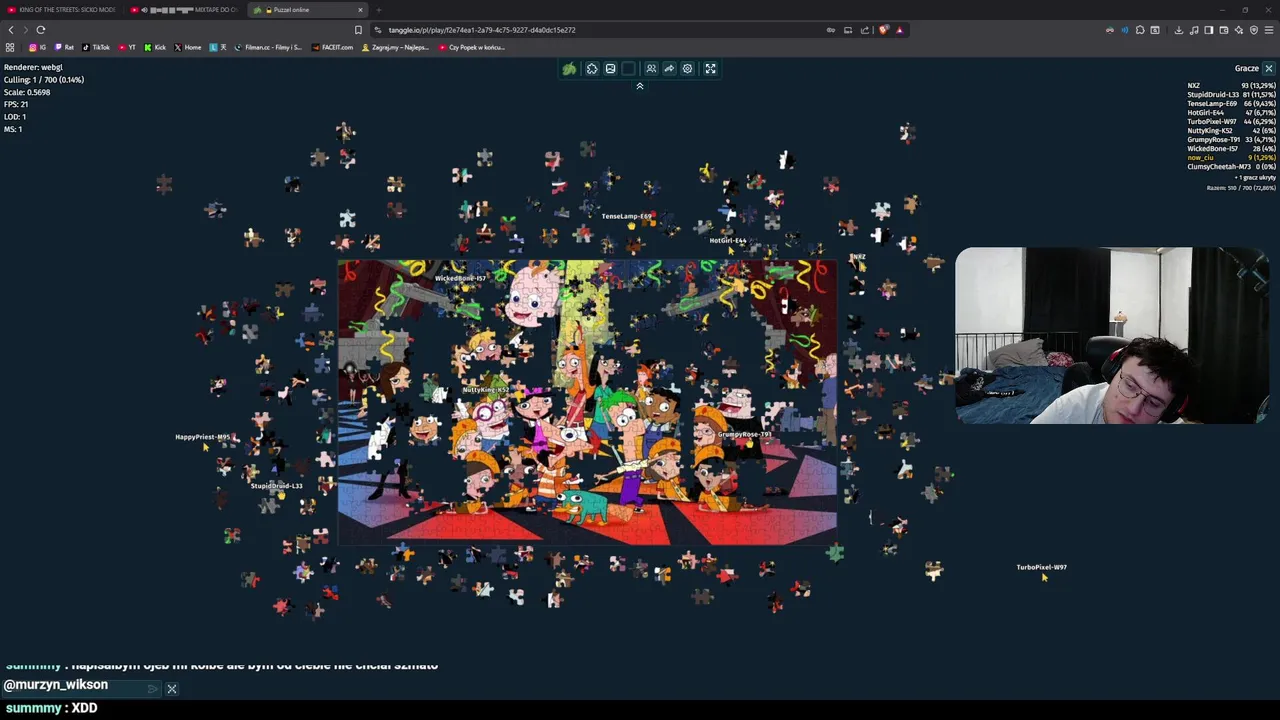
Task: Click the 'FPS: 21' debug text
Action: pyautogui.click(x=16, y=104)
